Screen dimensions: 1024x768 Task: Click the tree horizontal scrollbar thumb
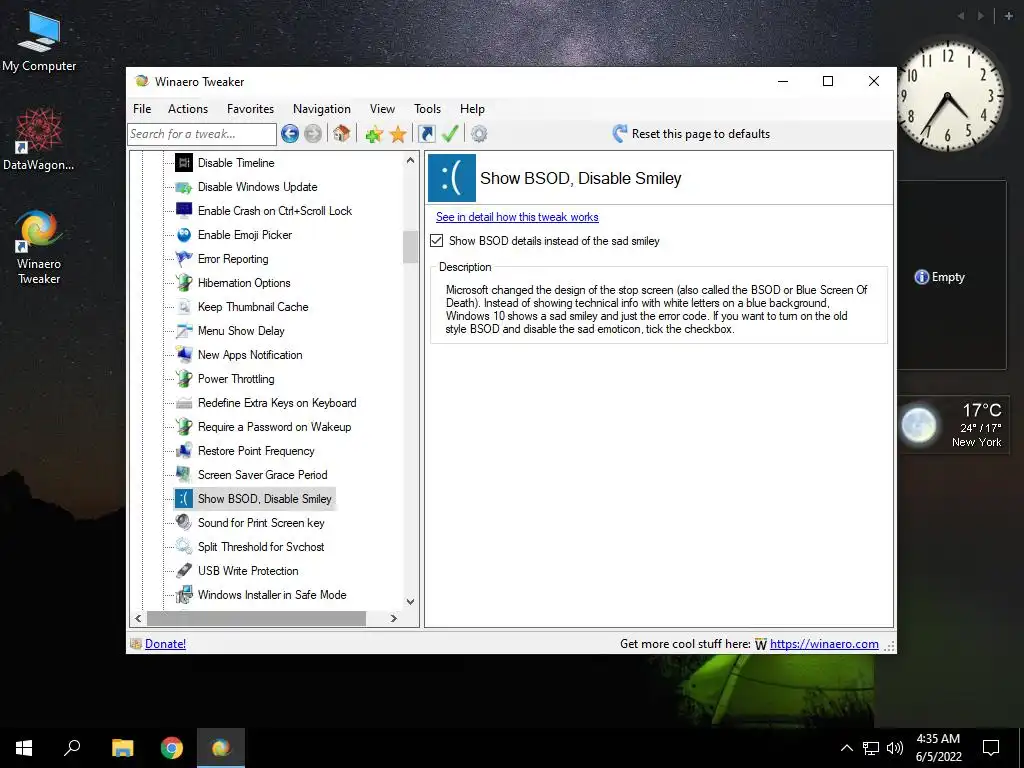[x=256, y=618]
